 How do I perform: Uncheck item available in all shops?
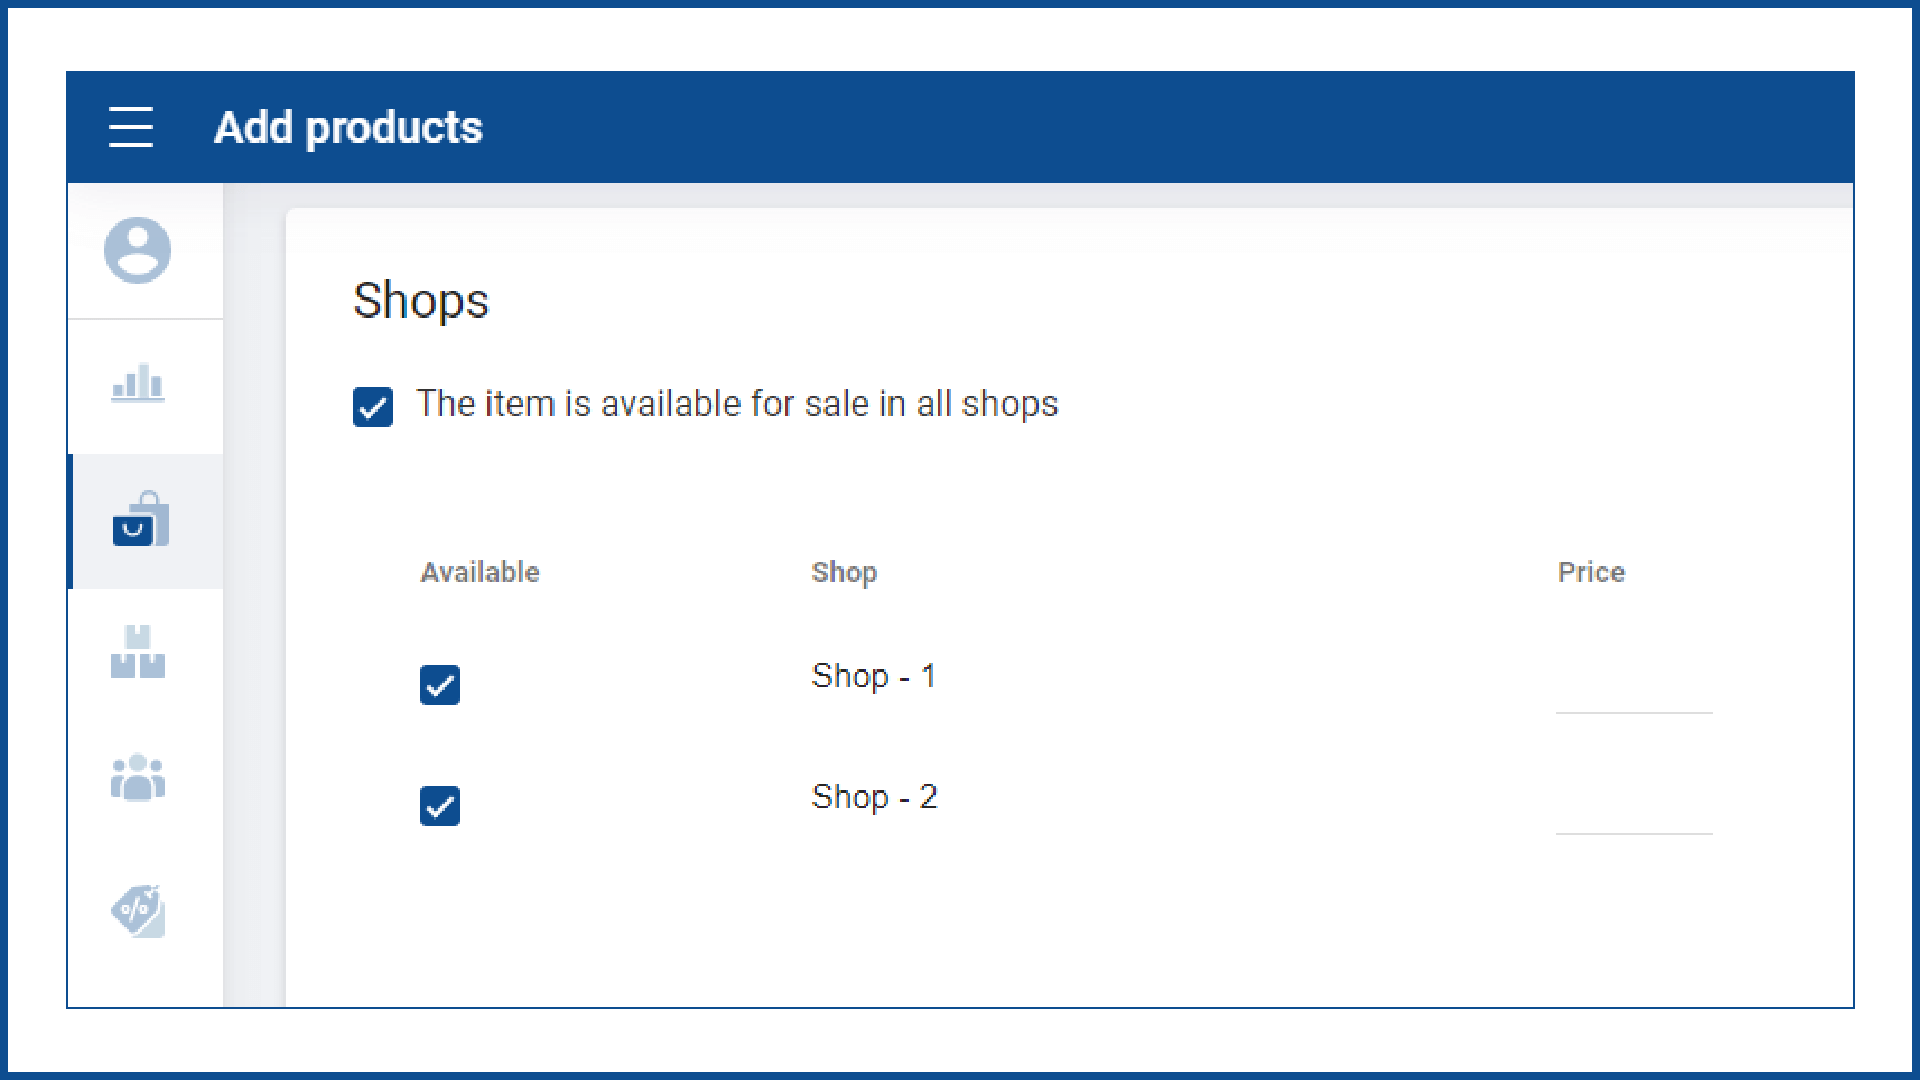coord(373,407)
